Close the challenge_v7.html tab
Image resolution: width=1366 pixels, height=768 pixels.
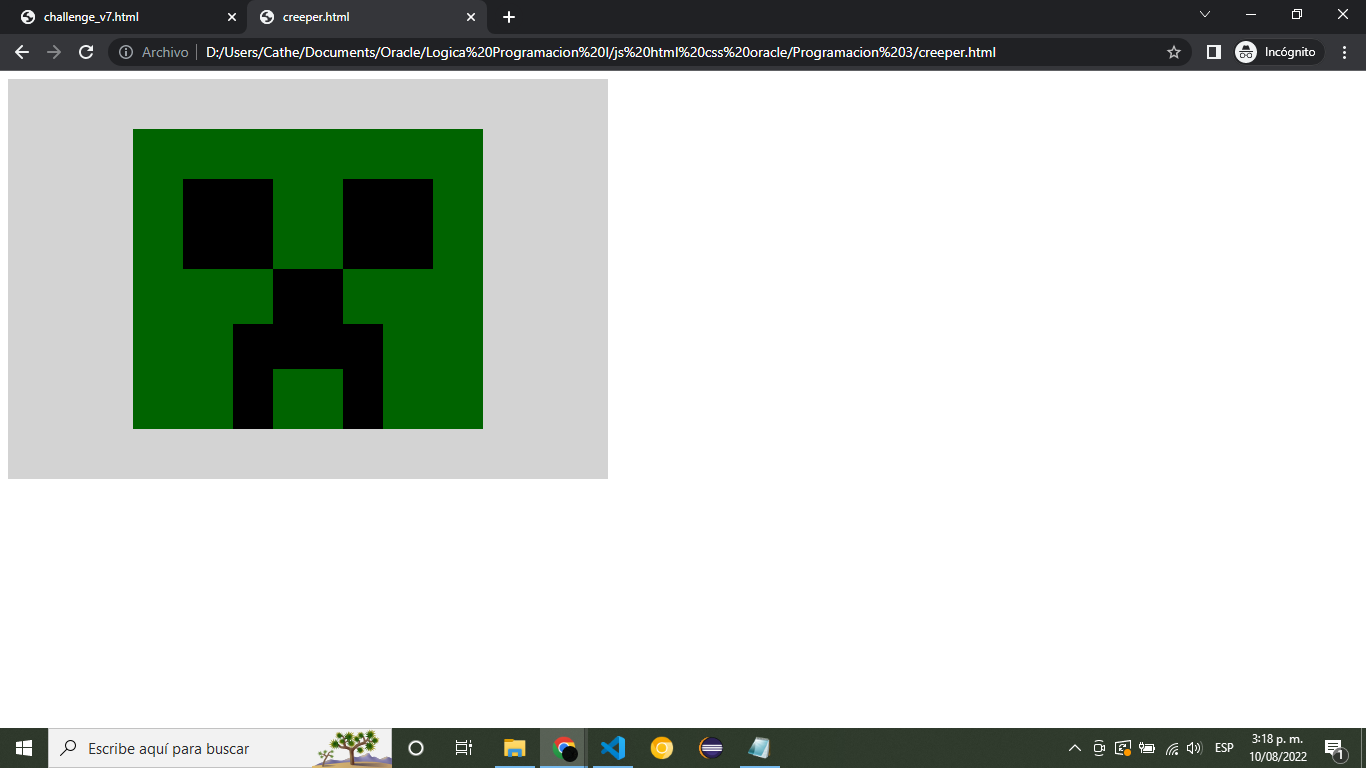(x=232, y=17)
